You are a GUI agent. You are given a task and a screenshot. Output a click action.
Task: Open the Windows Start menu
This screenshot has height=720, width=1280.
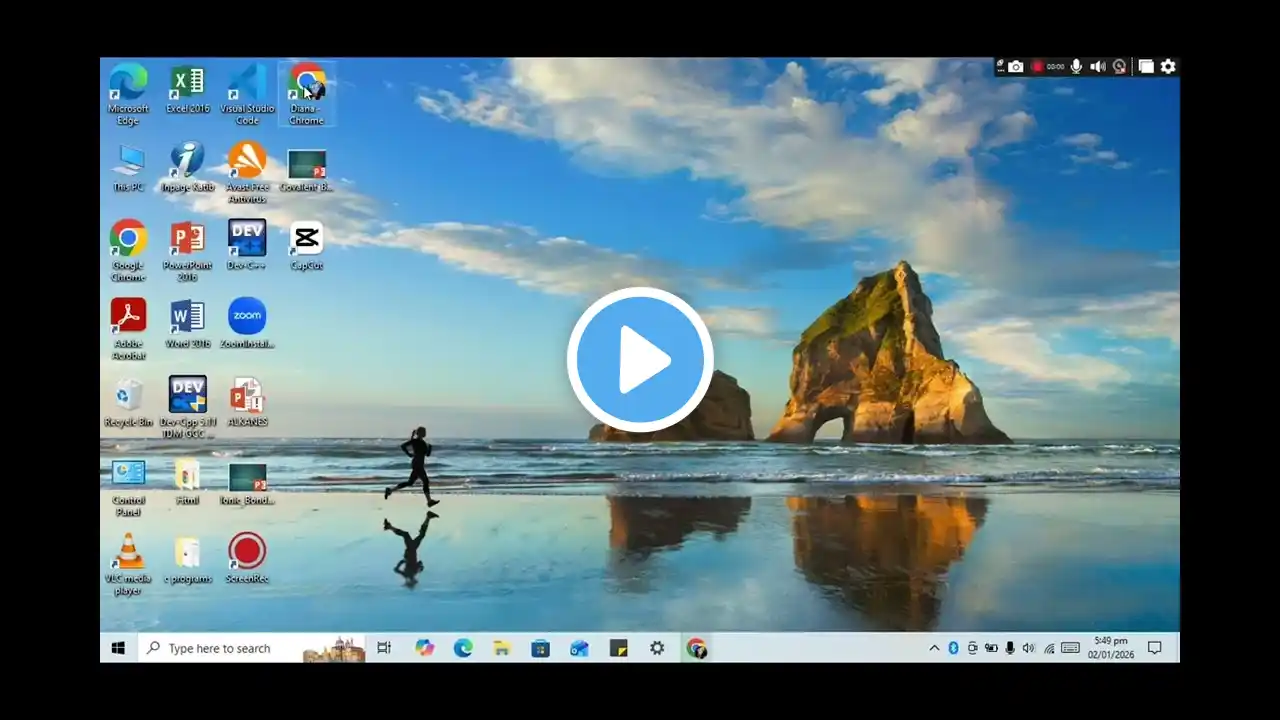[x=118, y=648]
